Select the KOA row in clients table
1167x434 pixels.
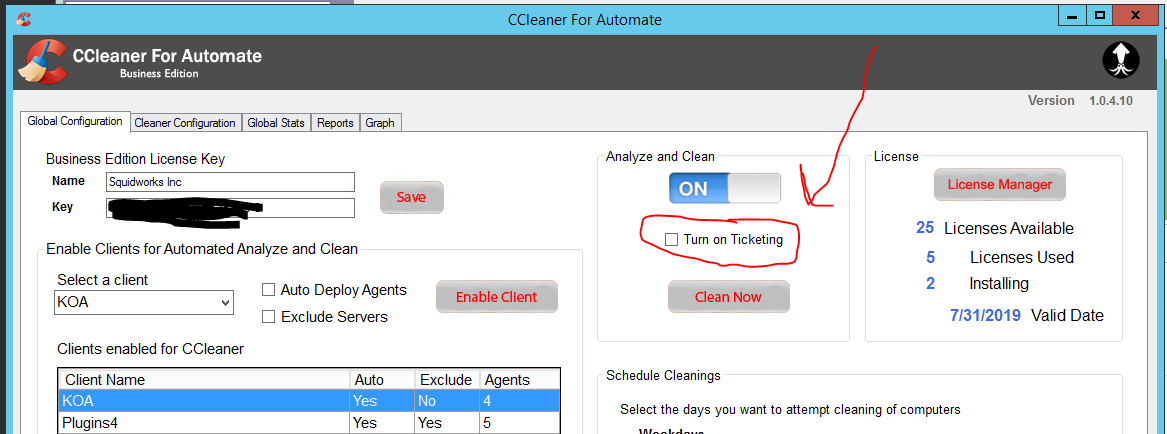(x=200, y=400)
